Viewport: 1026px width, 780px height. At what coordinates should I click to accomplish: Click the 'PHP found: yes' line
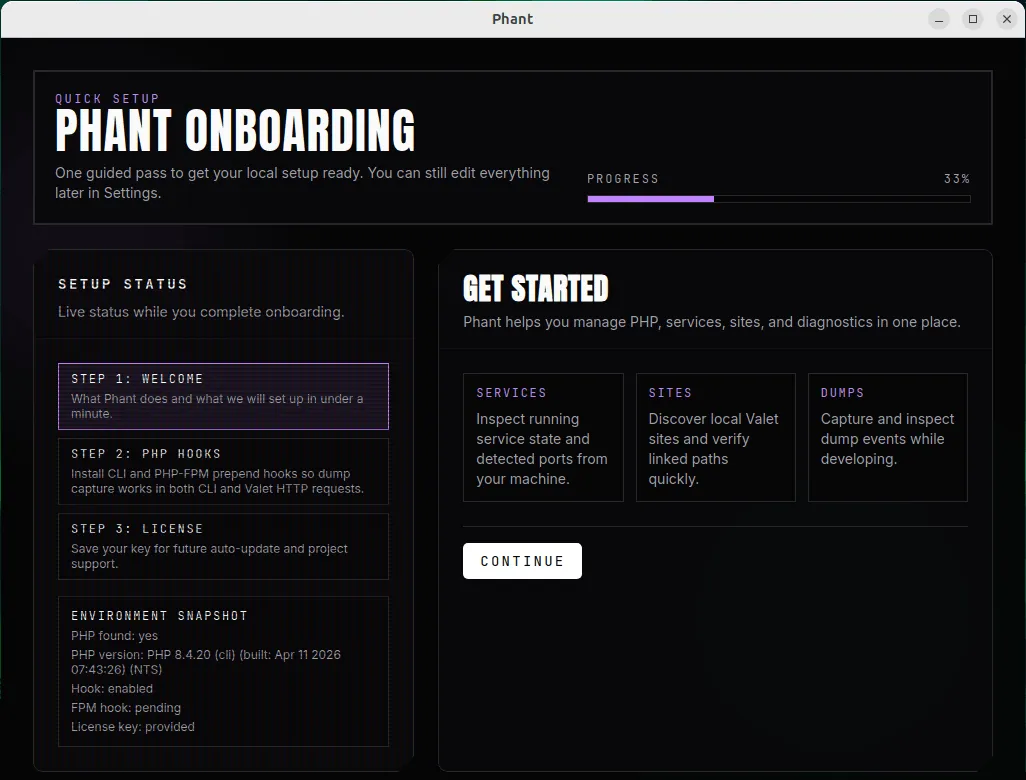click(x=115, y=635)
